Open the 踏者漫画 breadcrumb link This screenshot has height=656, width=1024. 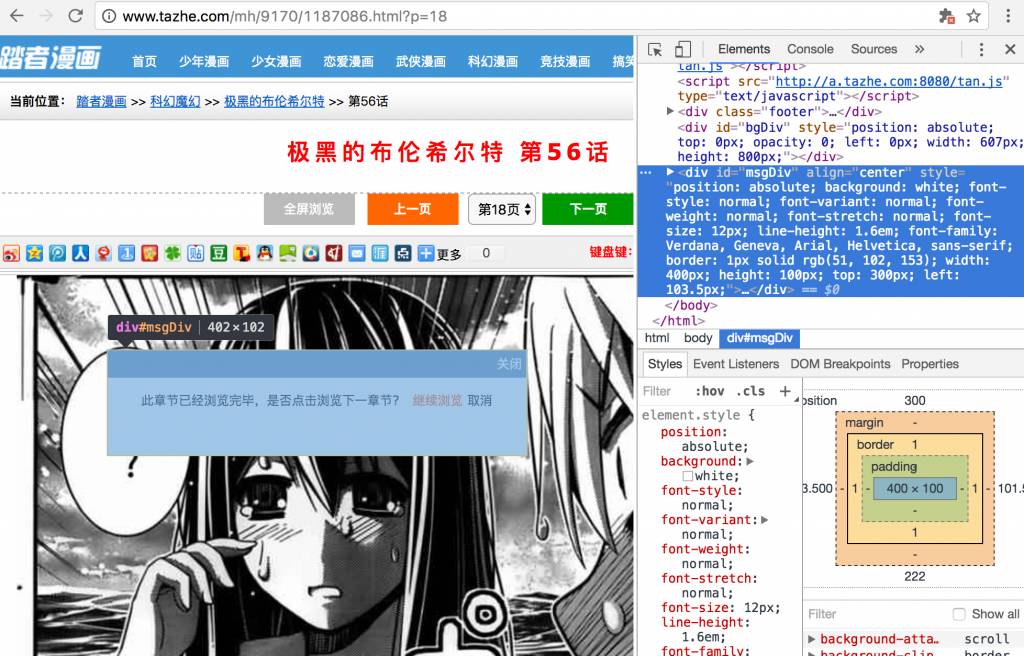tap(101, 101)
